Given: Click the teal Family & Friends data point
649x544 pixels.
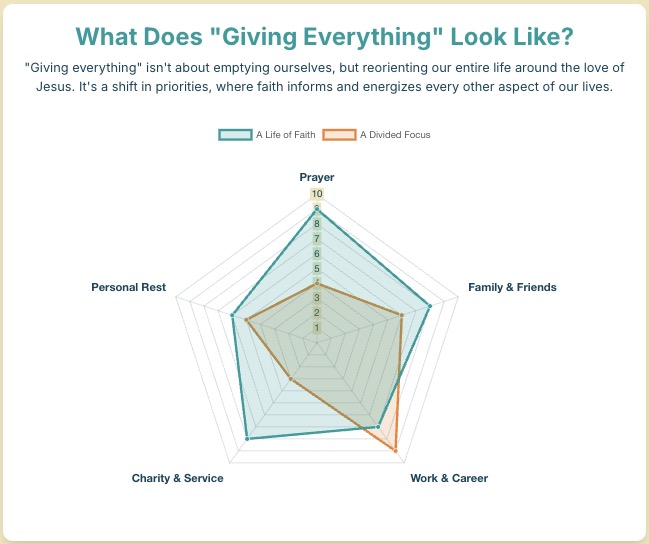Looking at the screenshot, I should [430, 305].
